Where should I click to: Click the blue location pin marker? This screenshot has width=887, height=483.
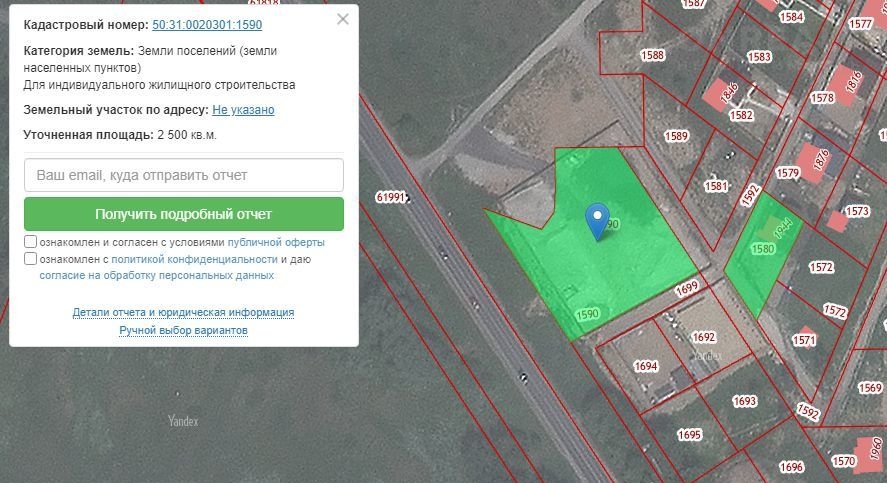tap(597, 218)
